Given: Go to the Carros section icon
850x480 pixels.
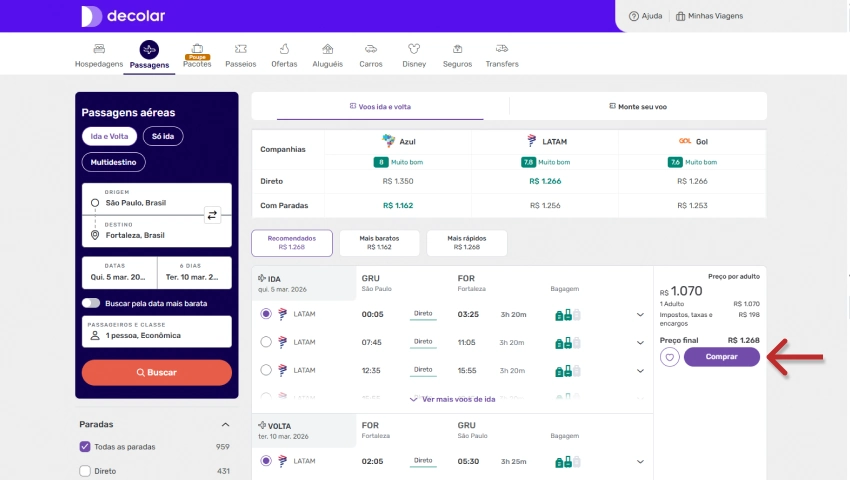Looking at the screenshot, I should pyautogui.click(x=370, y=49).
